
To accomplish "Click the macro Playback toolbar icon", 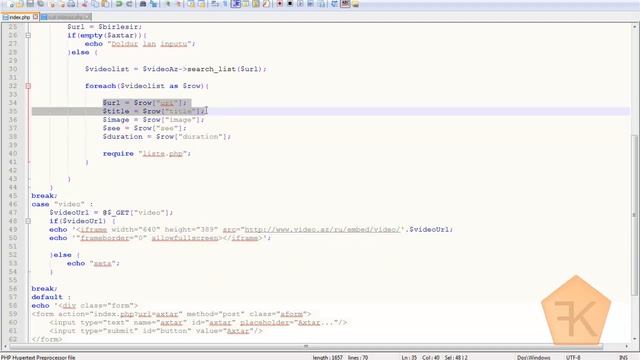I will tap(300, 4).
